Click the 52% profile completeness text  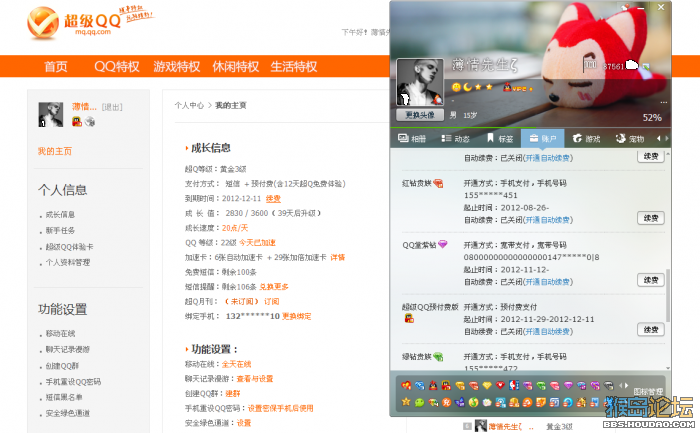point(652,117)
